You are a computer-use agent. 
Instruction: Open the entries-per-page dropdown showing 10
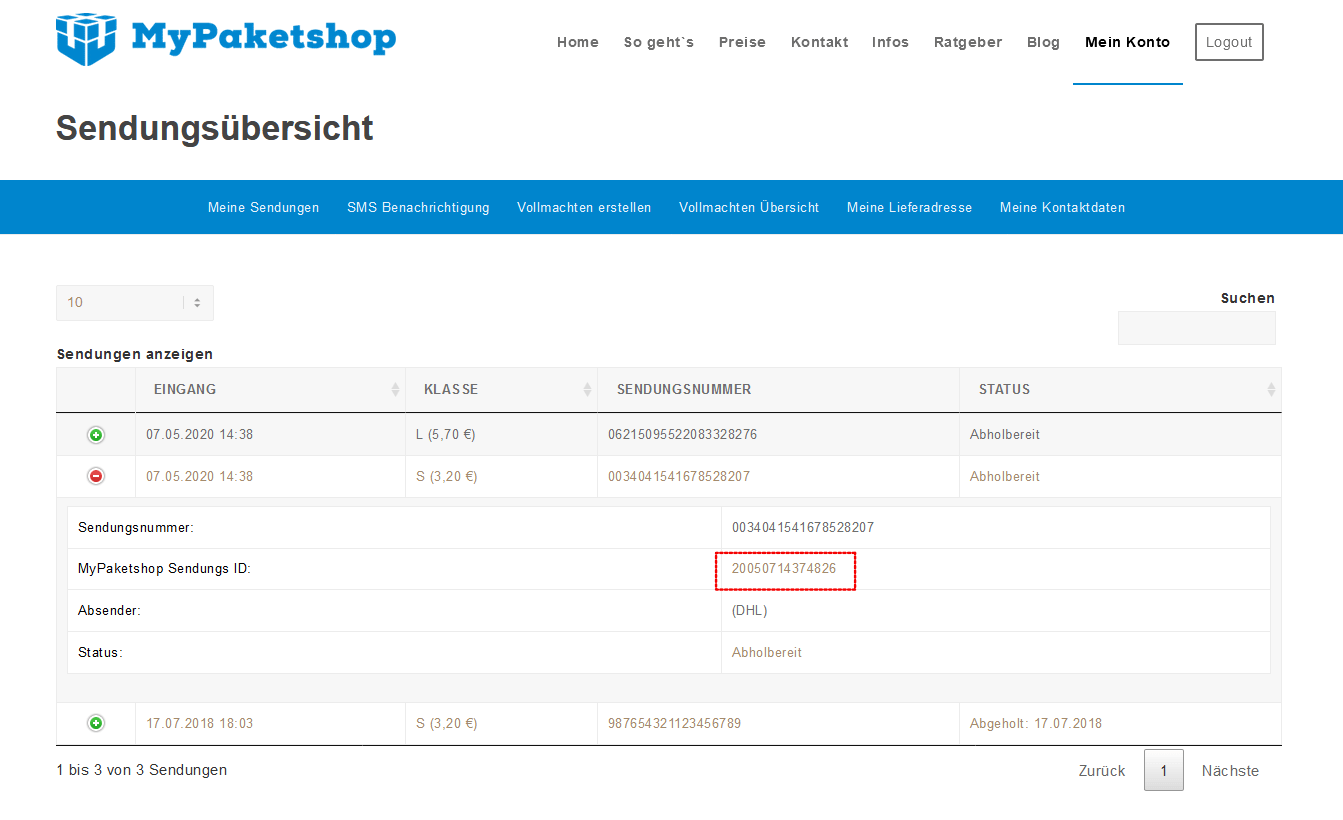pos(135,303)
